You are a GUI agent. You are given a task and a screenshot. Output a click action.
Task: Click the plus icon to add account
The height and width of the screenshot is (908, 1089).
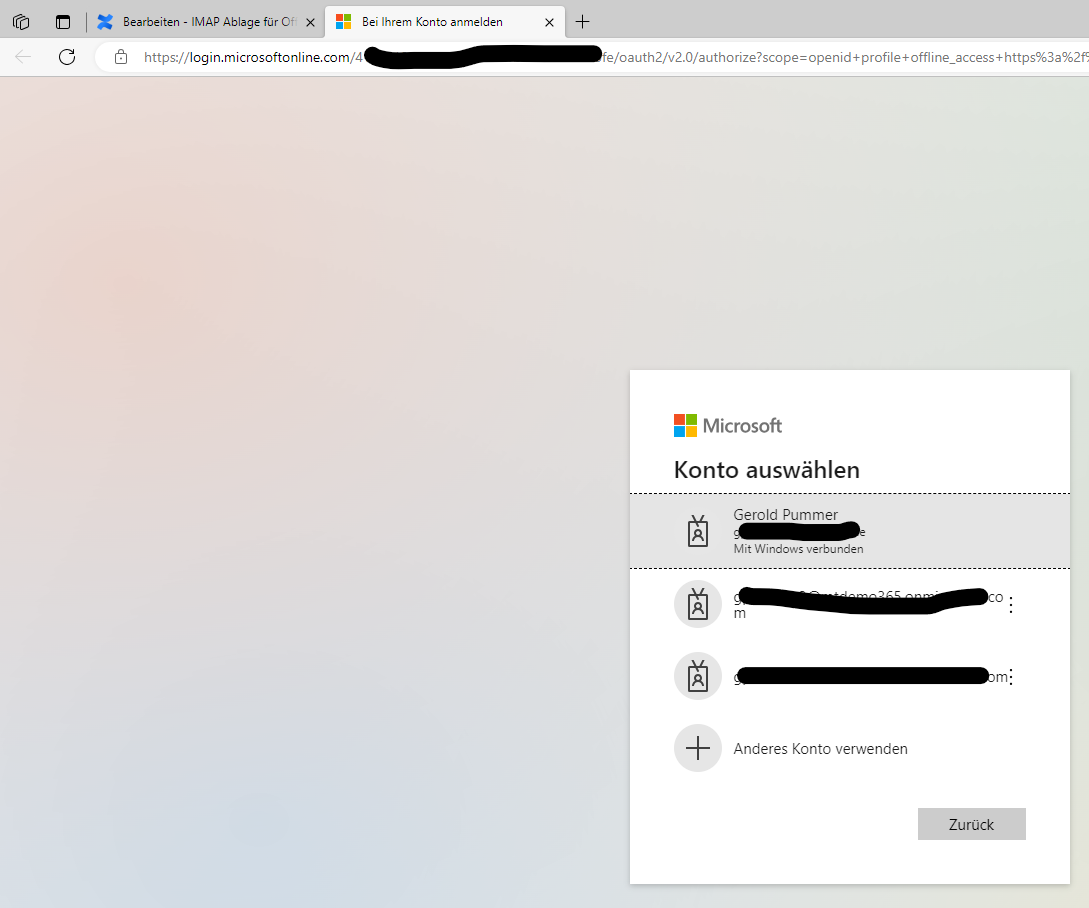pyautogui.click(x=698, y=748)
